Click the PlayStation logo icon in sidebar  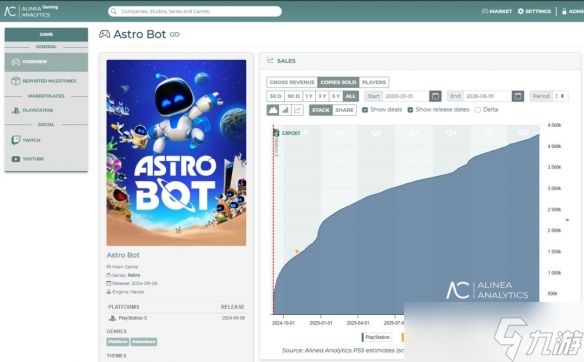tap(16, 110)
